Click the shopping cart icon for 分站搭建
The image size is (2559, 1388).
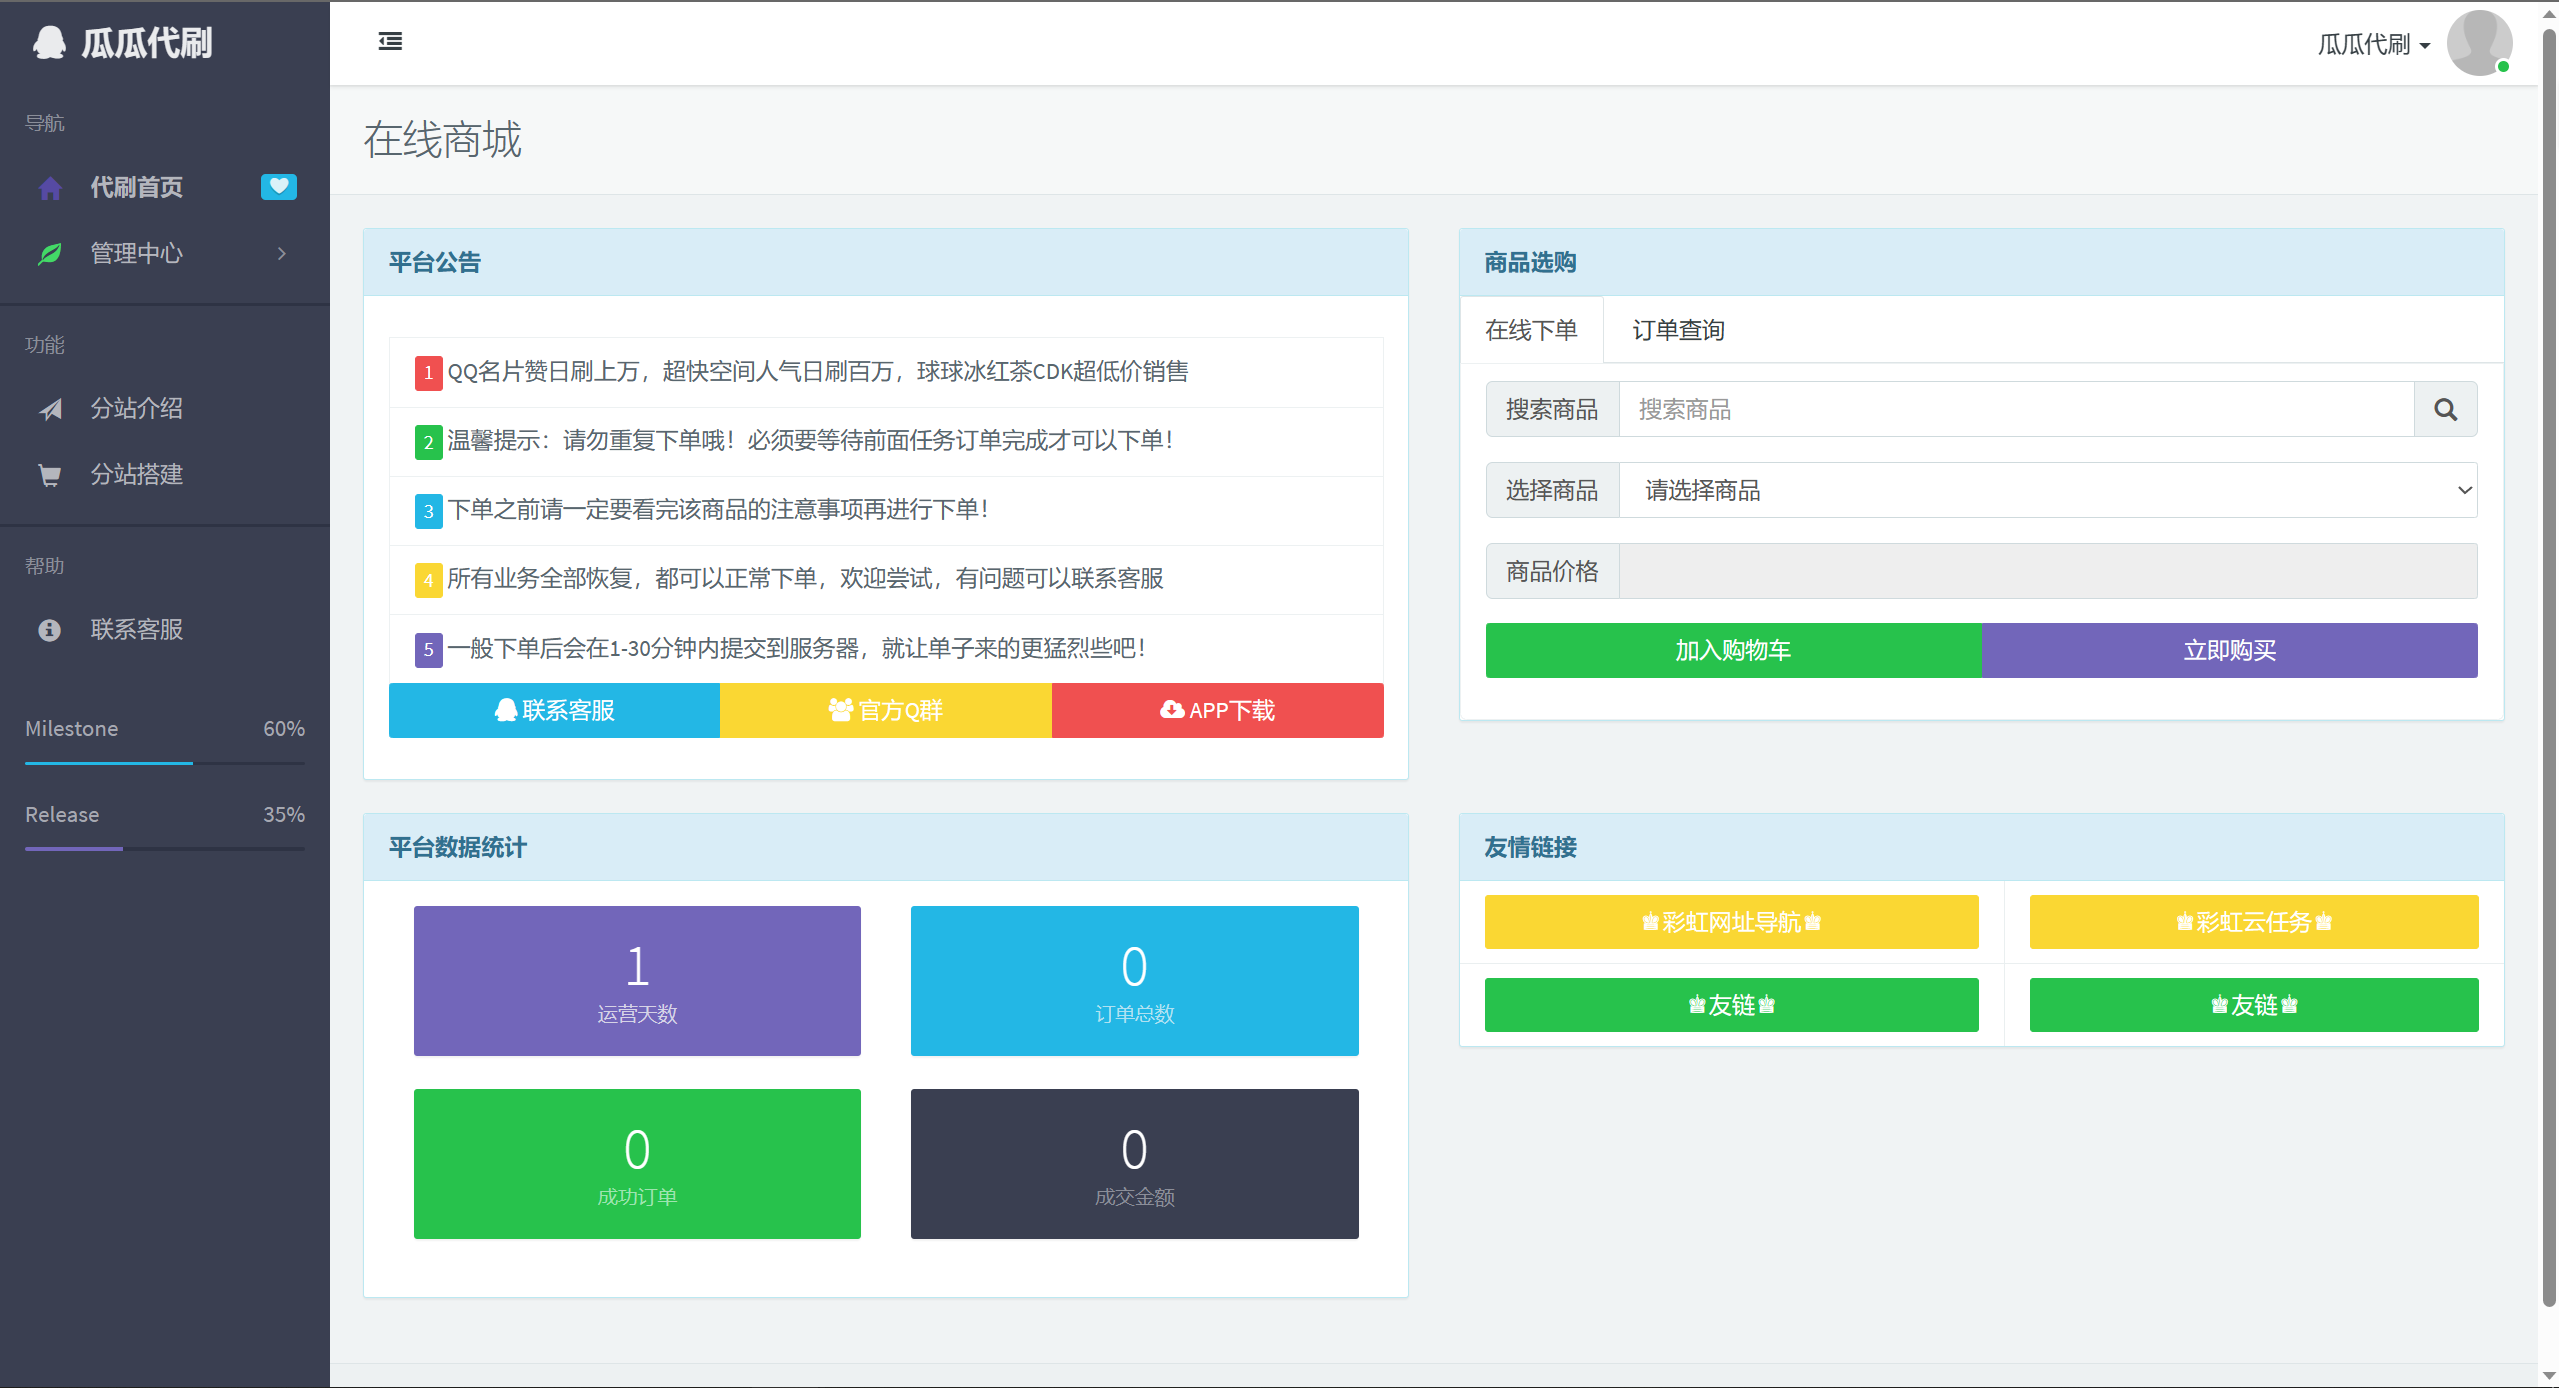click(x=50, y=475)
